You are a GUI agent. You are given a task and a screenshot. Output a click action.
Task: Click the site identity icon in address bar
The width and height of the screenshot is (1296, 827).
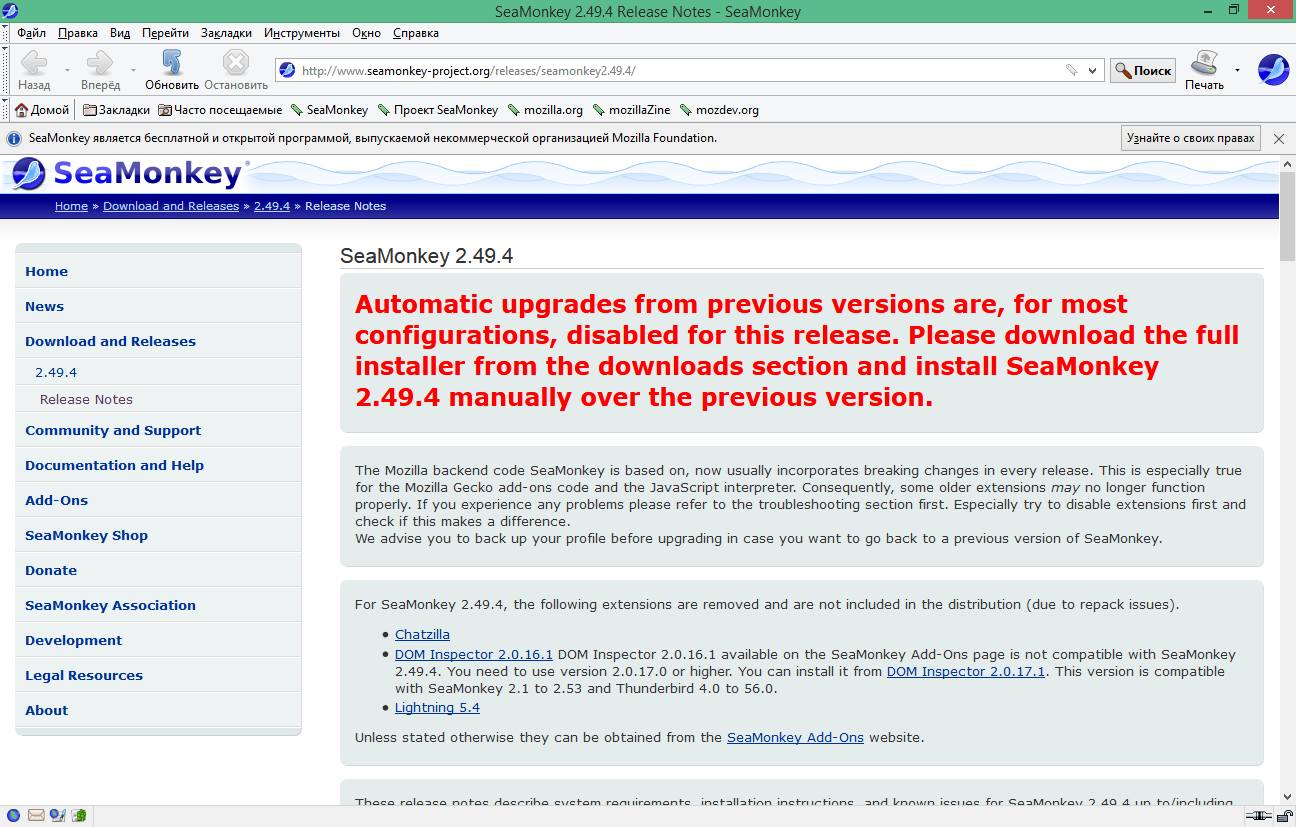[x=287, y=70]
